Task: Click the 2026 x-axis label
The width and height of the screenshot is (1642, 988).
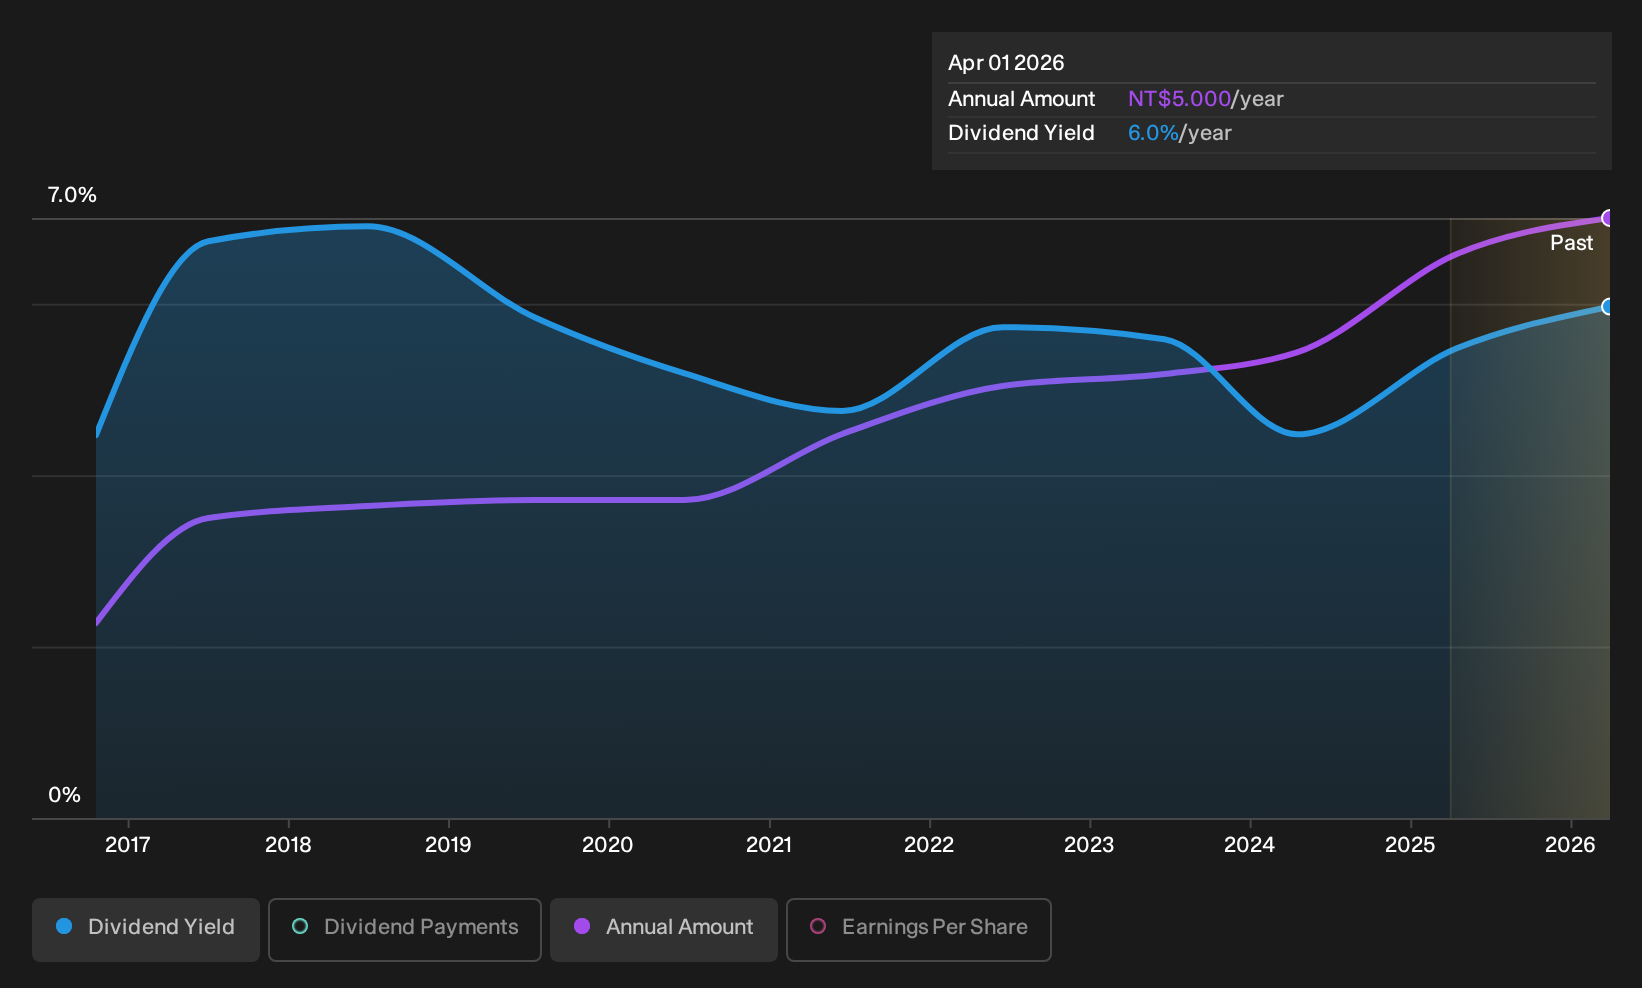Action: (x=1570, y=845)
